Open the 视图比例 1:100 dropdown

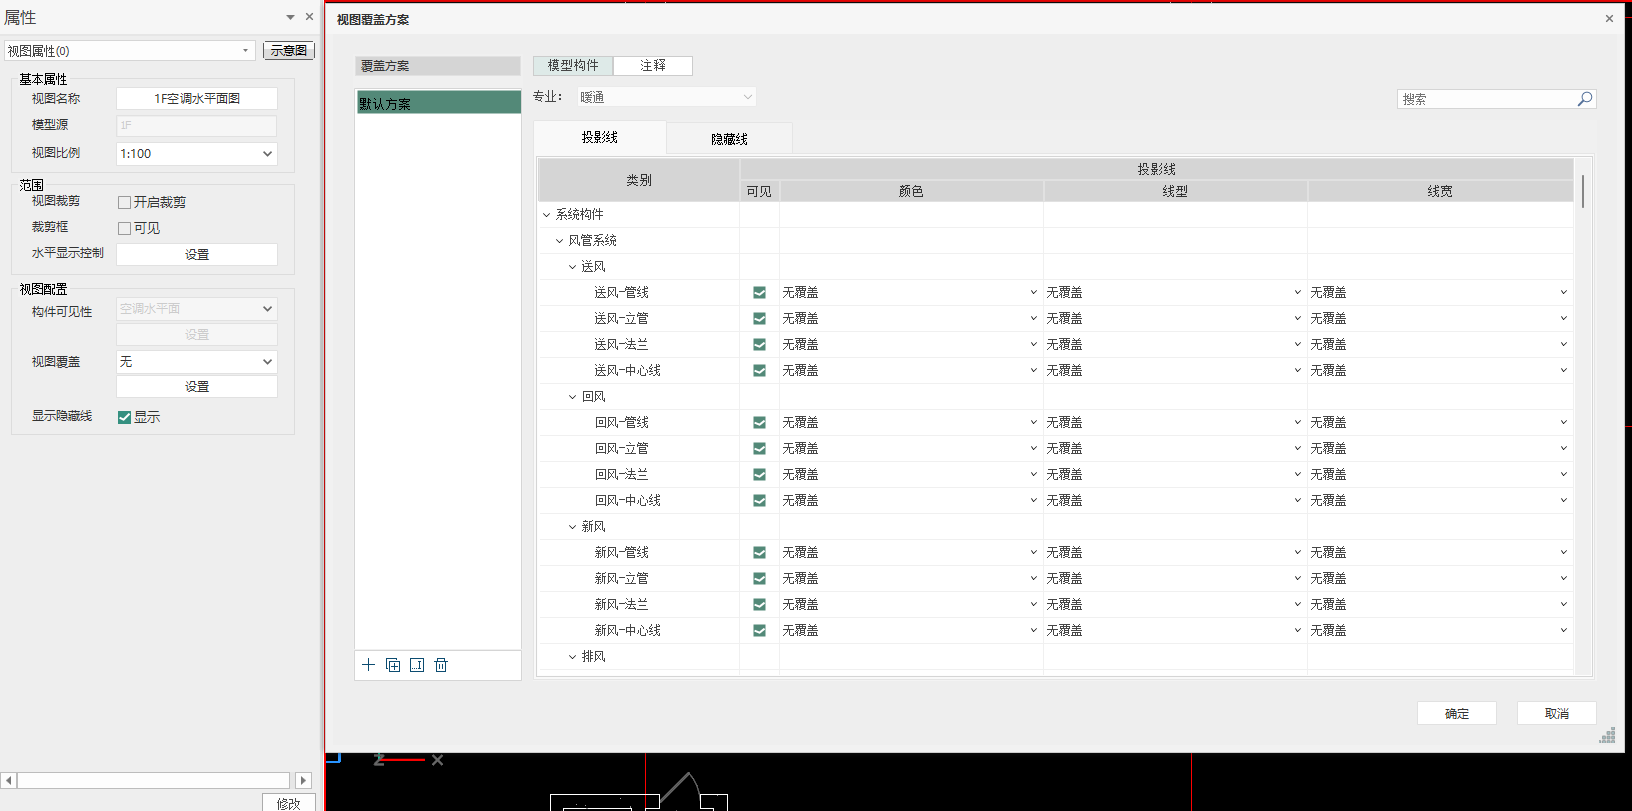pos(196,154)
